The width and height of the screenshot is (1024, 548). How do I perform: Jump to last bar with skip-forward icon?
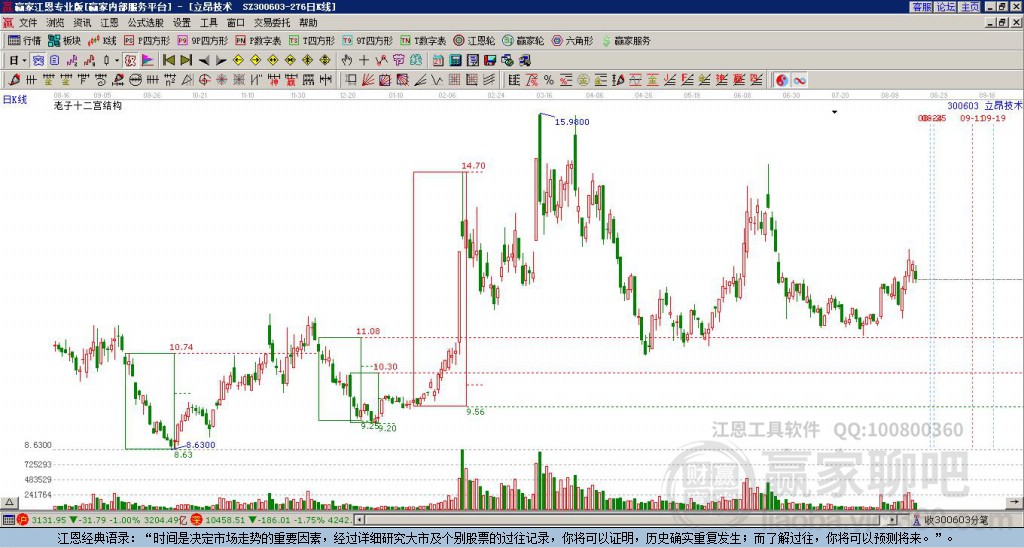[x=186, y=61]
